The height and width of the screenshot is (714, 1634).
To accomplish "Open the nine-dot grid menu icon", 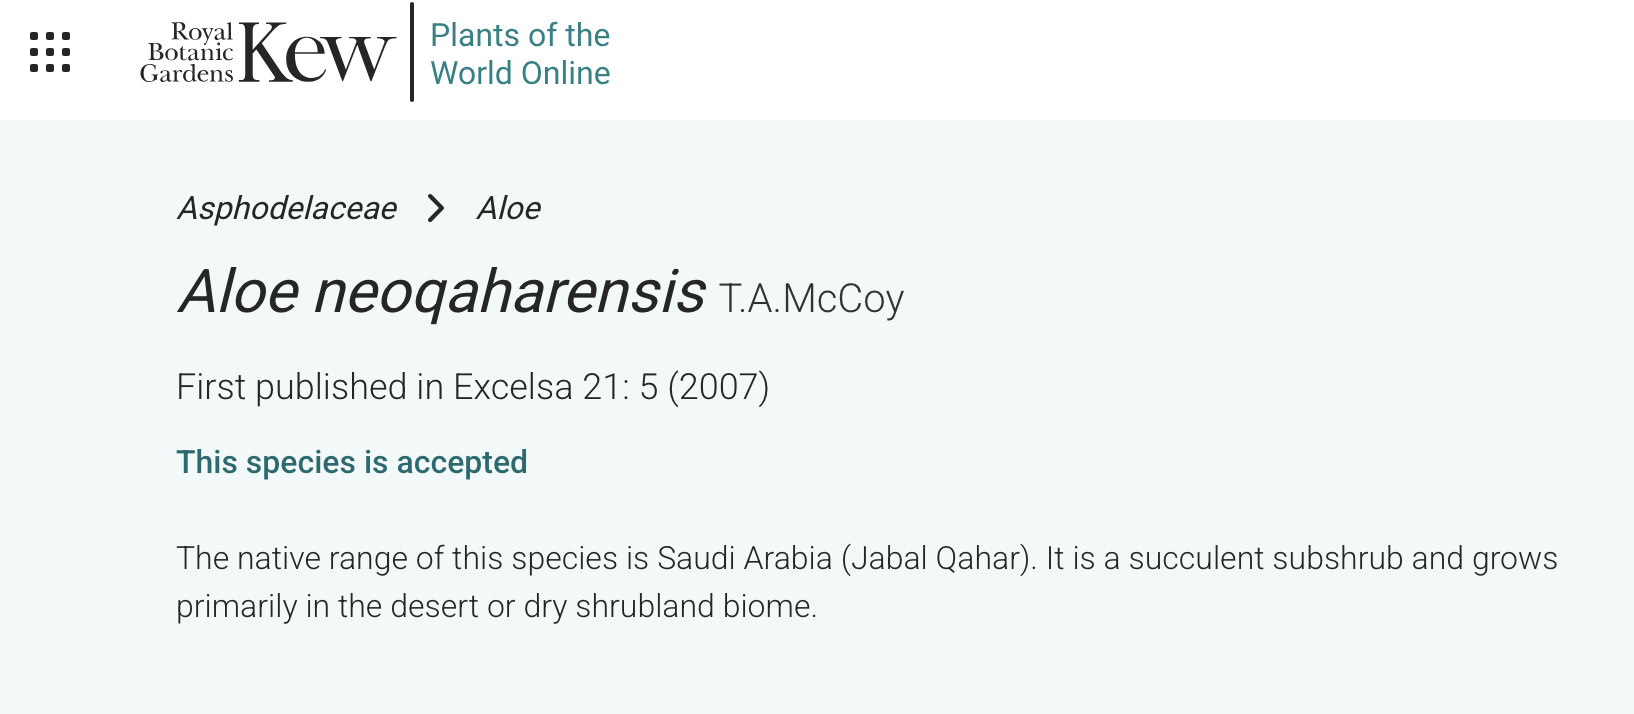I will [x=50, y=52].
